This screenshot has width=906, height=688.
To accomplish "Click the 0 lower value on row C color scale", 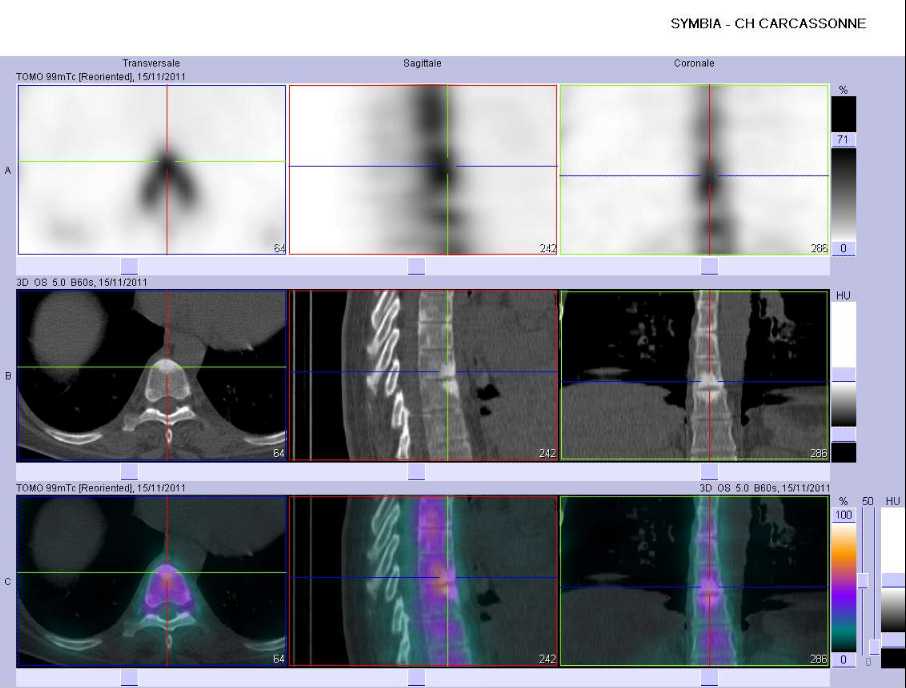I will tap(844, 659).
